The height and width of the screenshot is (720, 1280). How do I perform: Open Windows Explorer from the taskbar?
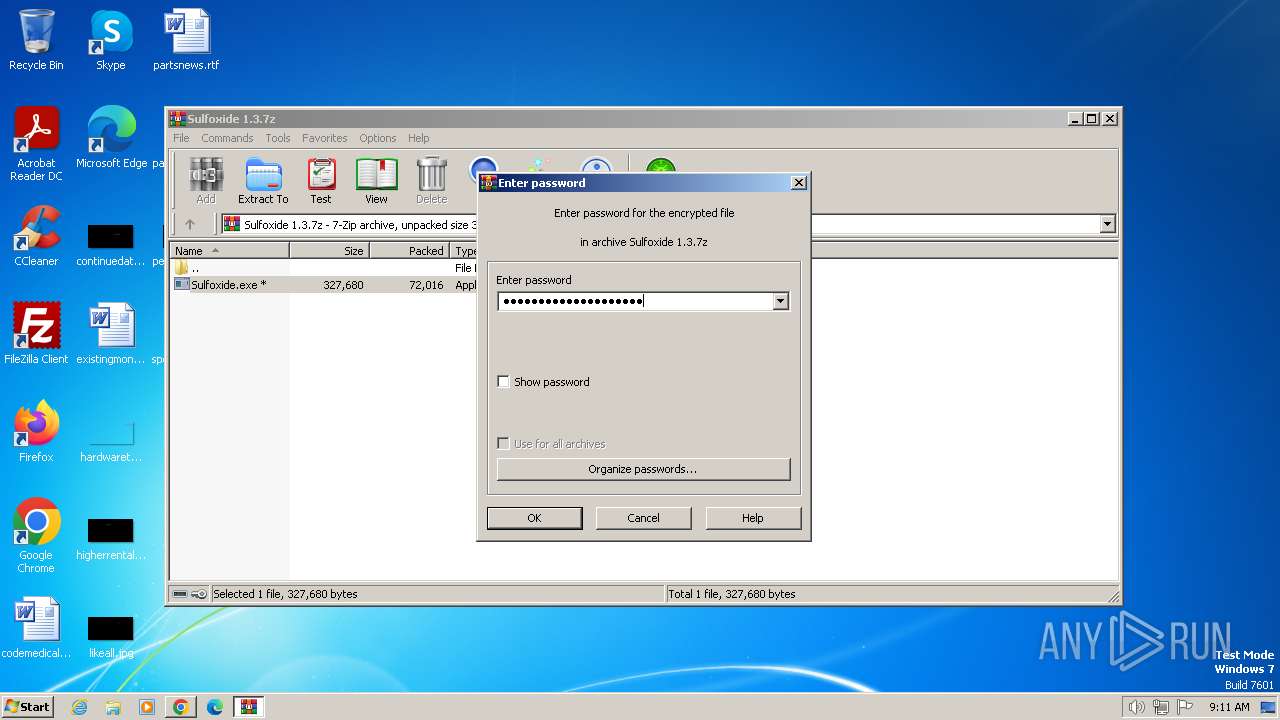113,707
